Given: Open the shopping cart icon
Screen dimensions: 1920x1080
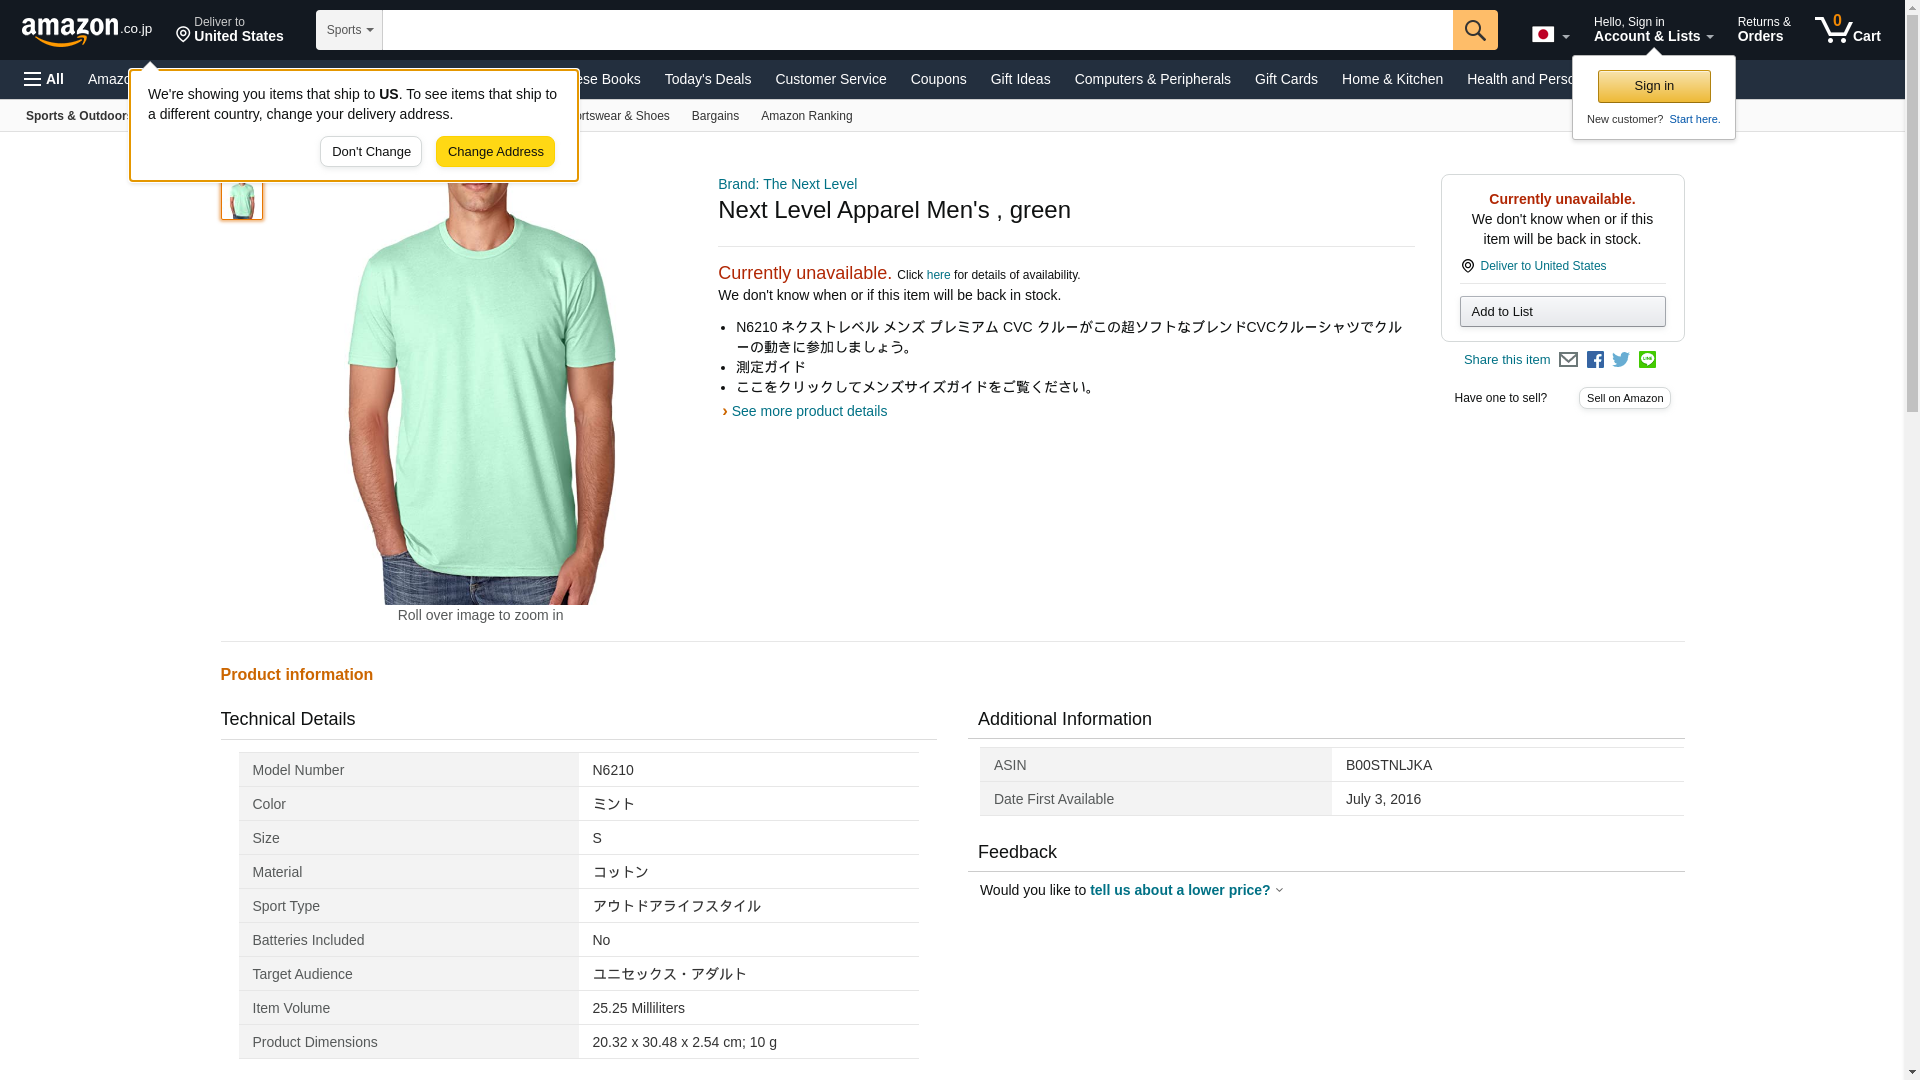Looking at the screenshot, I should tap(1847, 30).
